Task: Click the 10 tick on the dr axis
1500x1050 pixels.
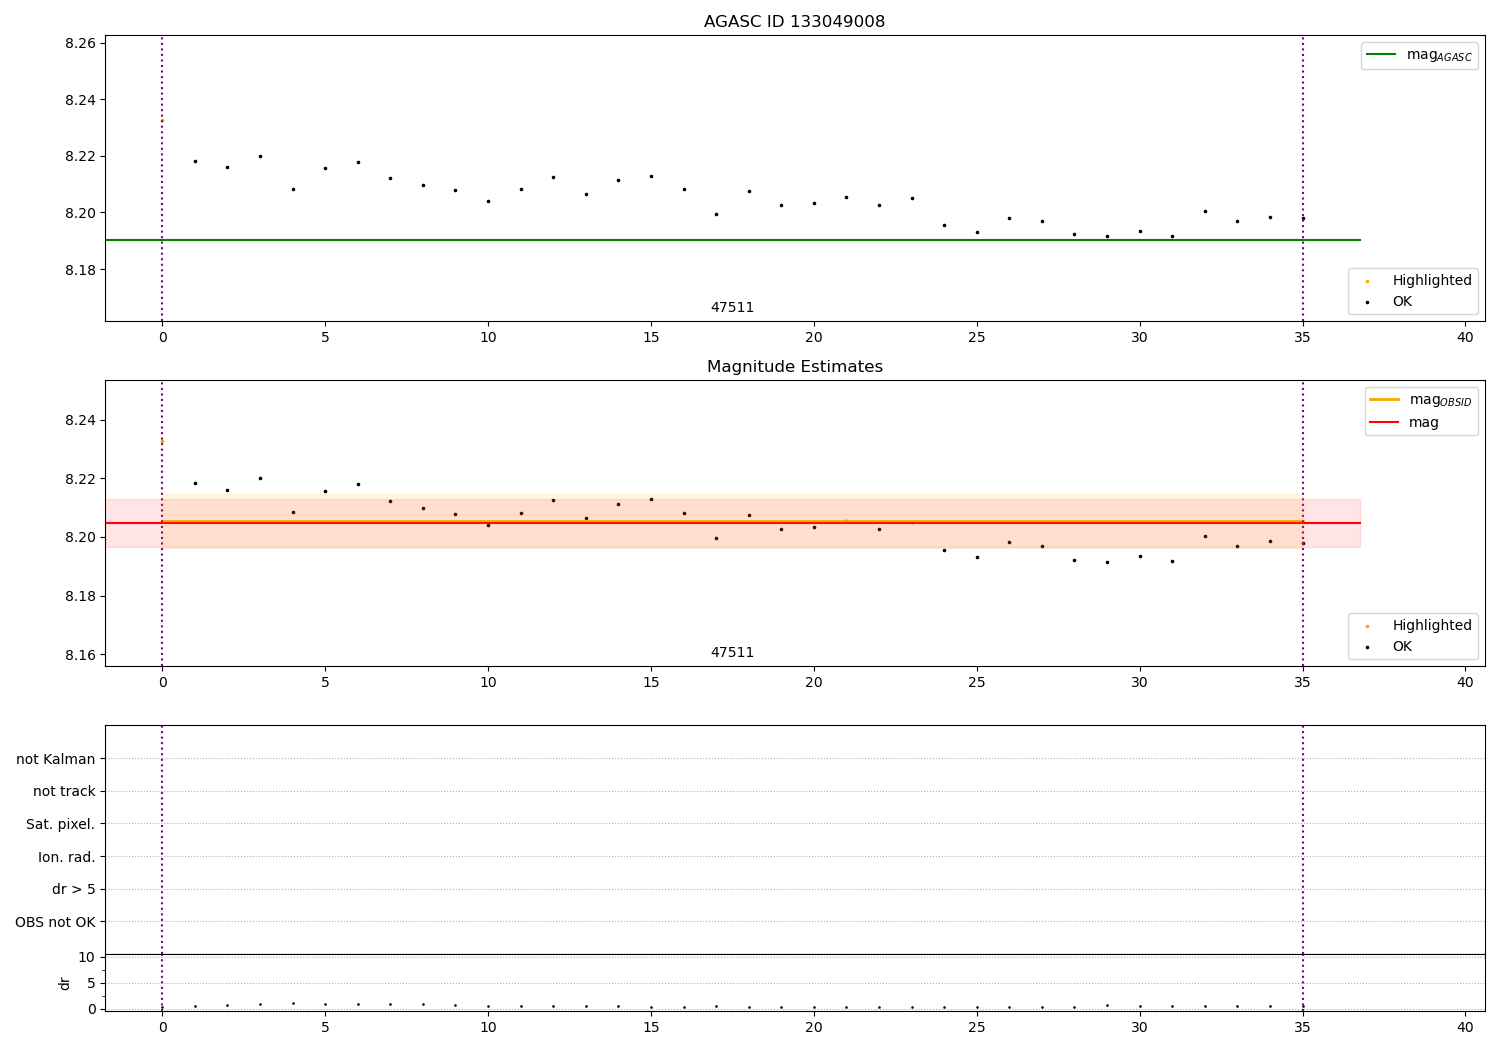Action: [86, 957]
